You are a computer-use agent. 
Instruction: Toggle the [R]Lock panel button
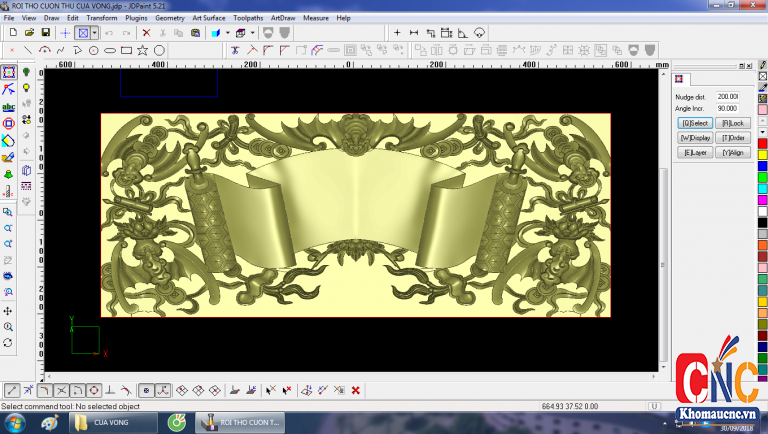[x=731, y=122]
